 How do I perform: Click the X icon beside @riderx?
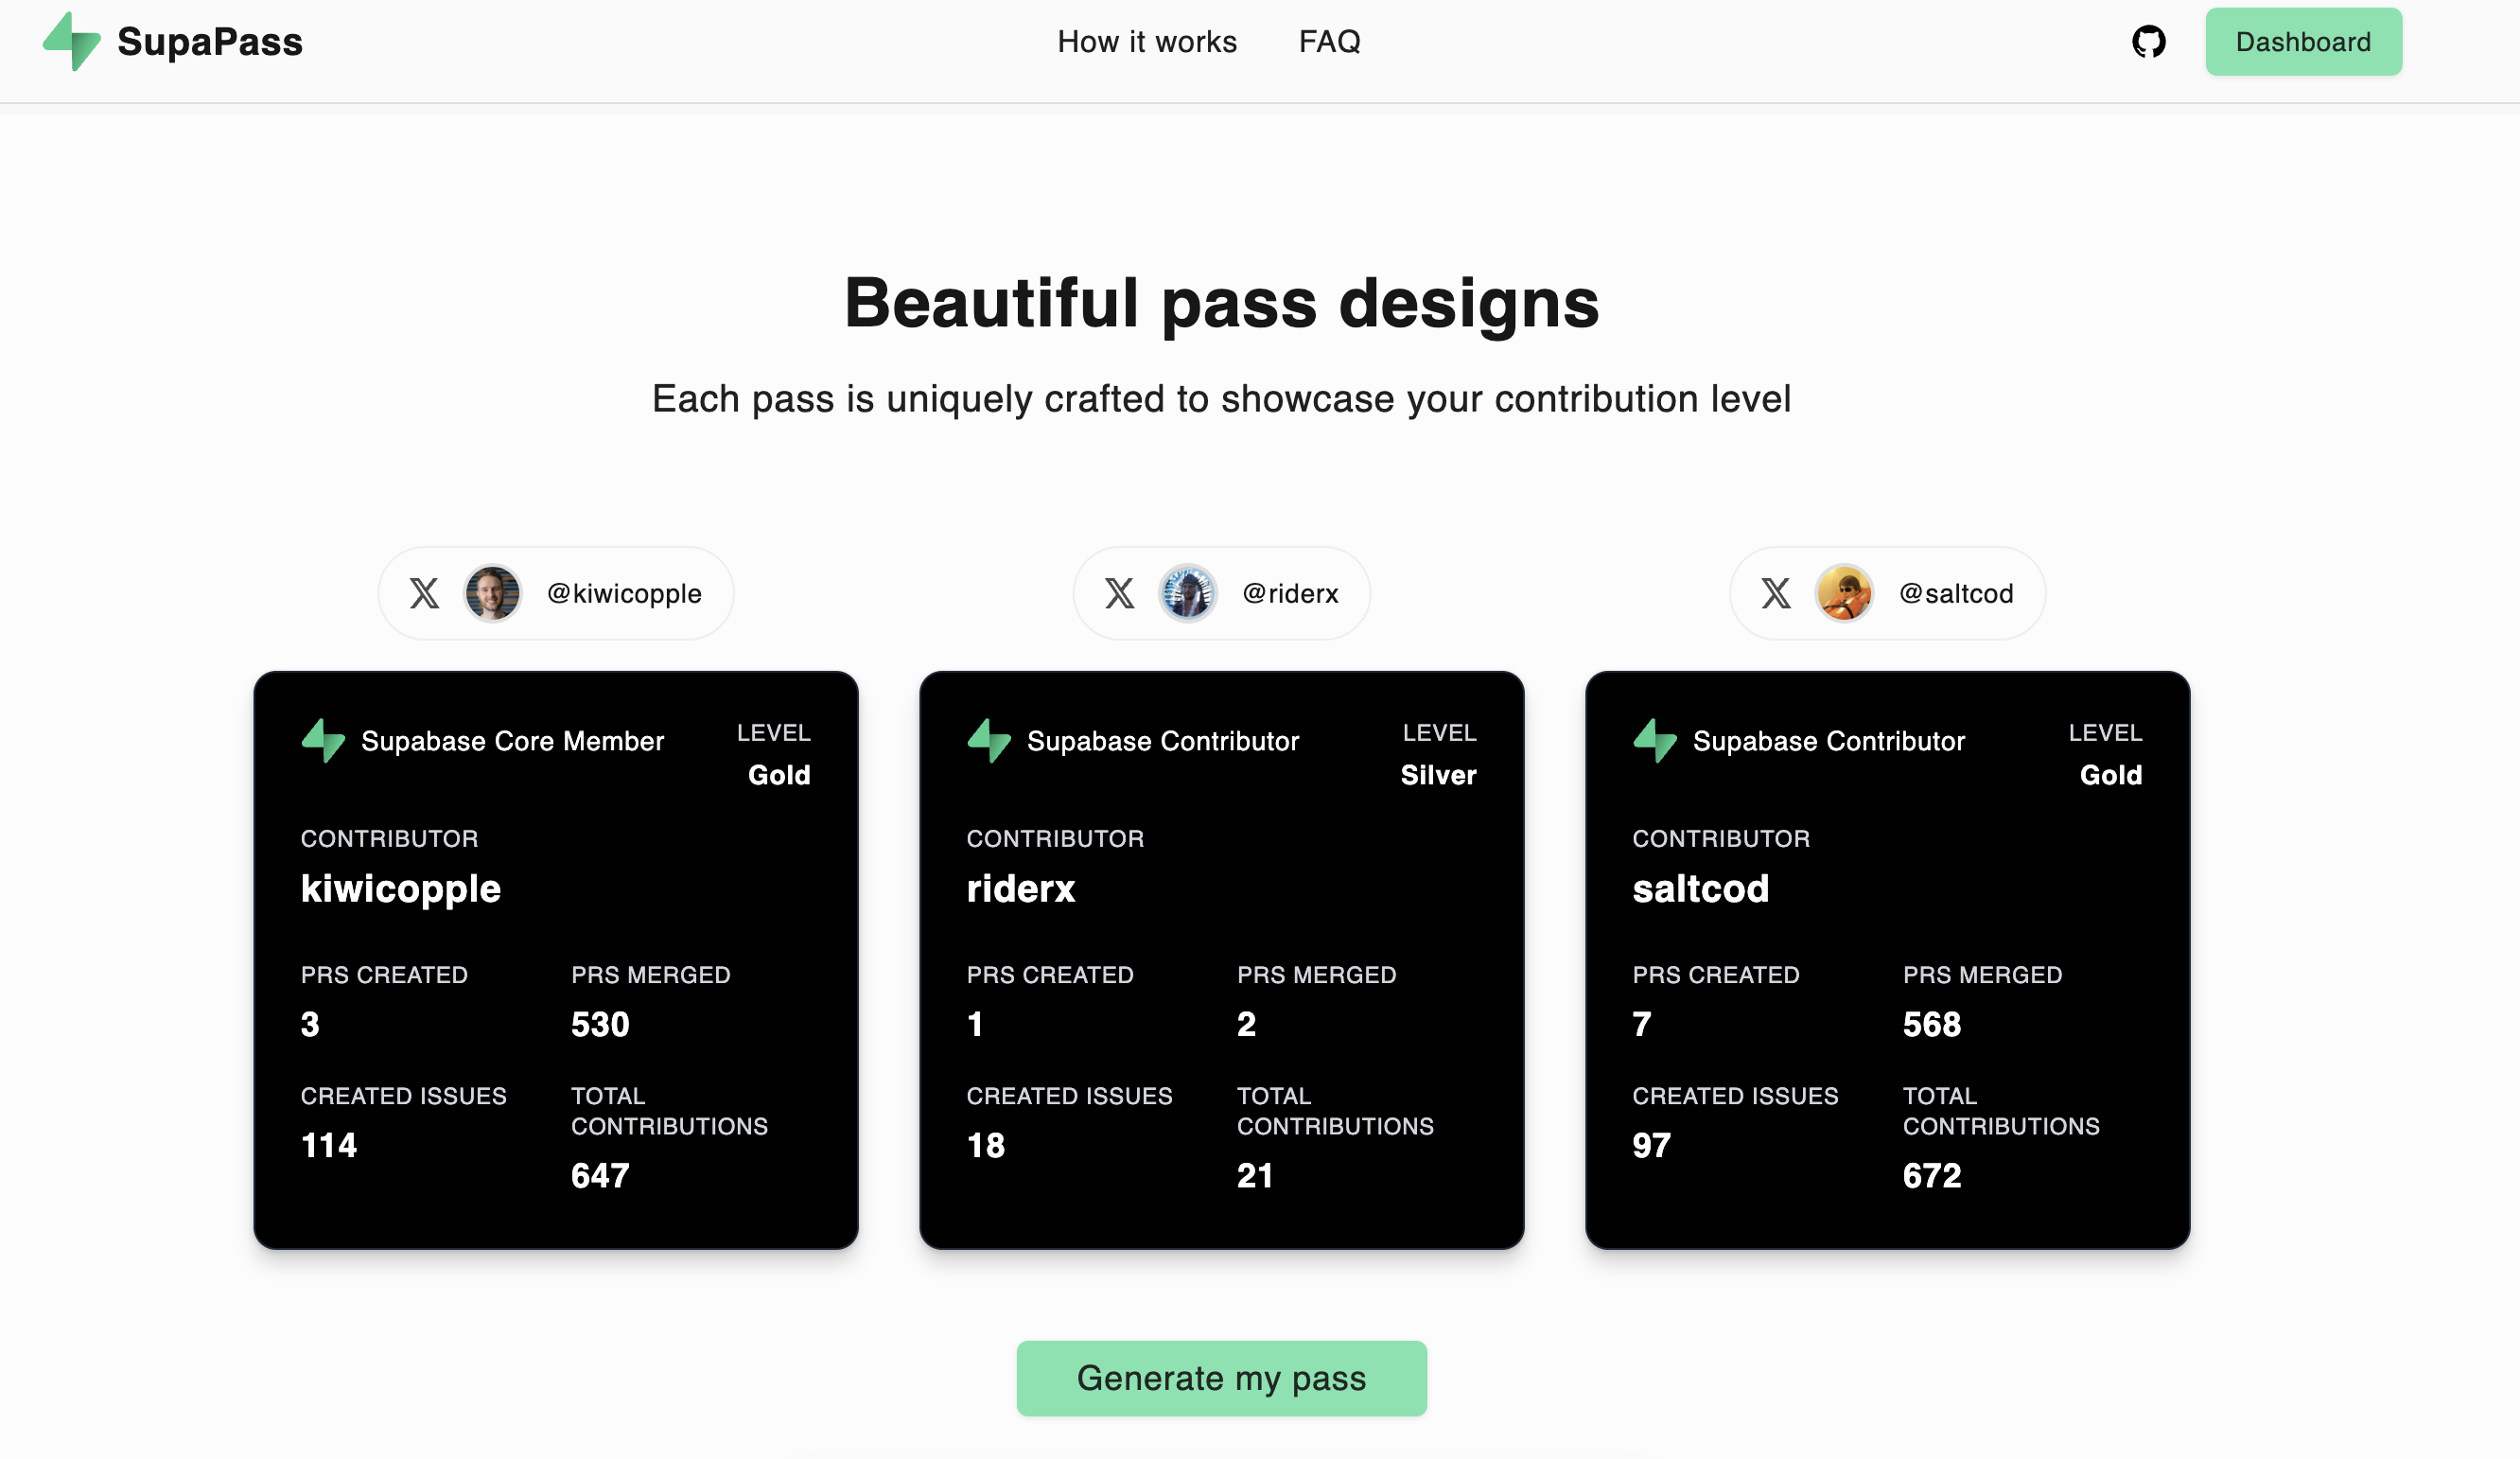tap(1119, 593)
